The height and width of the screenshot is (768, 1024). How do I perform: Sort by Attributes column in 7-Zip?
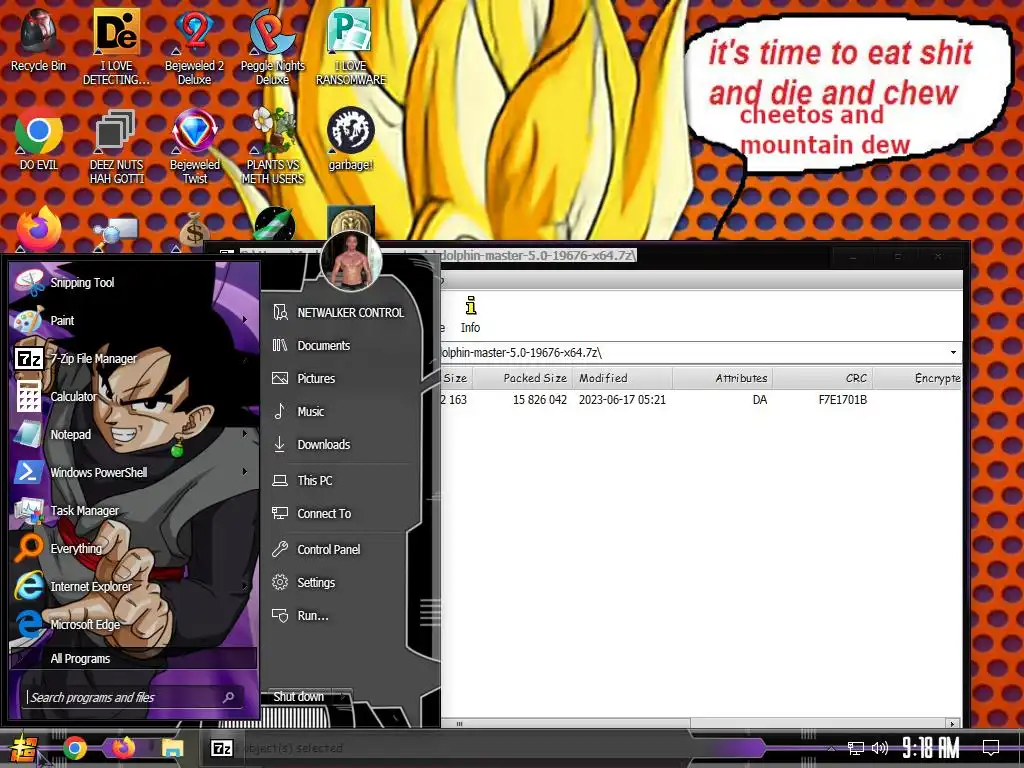point(722,378)
